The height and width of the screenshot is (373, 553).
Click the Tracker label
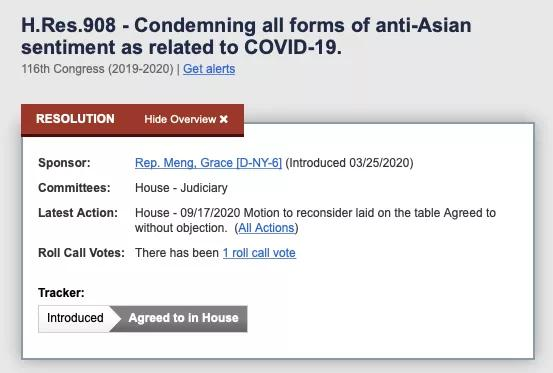[61, 293]
